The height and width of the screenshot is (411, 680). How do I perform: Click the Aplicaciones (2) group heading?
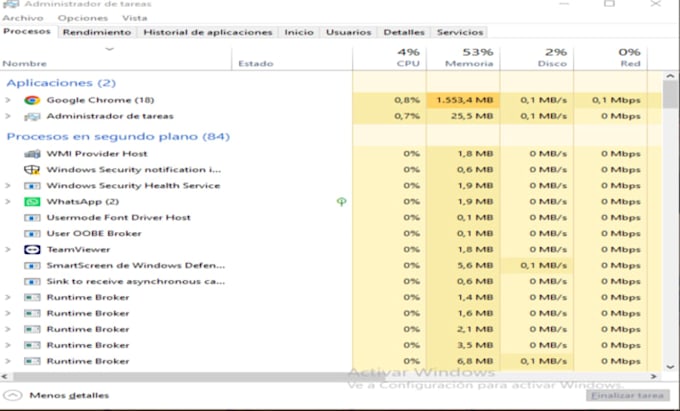[x=61, y=83]
